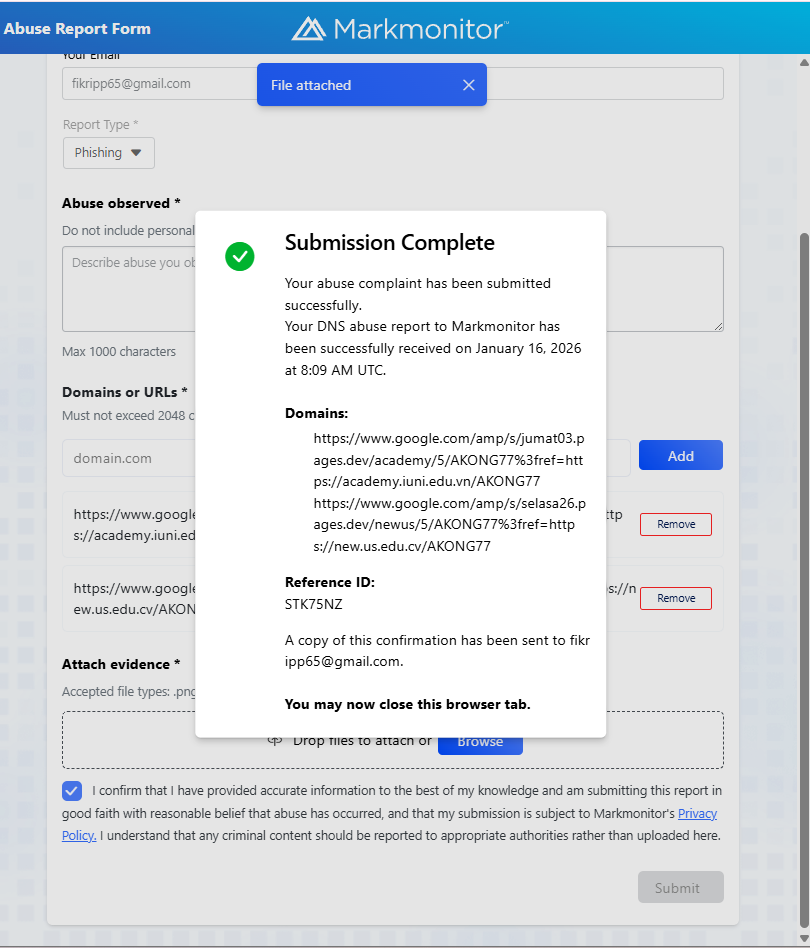
Task: Dismiss the File attached notification
Action: [x=468, y=85]
